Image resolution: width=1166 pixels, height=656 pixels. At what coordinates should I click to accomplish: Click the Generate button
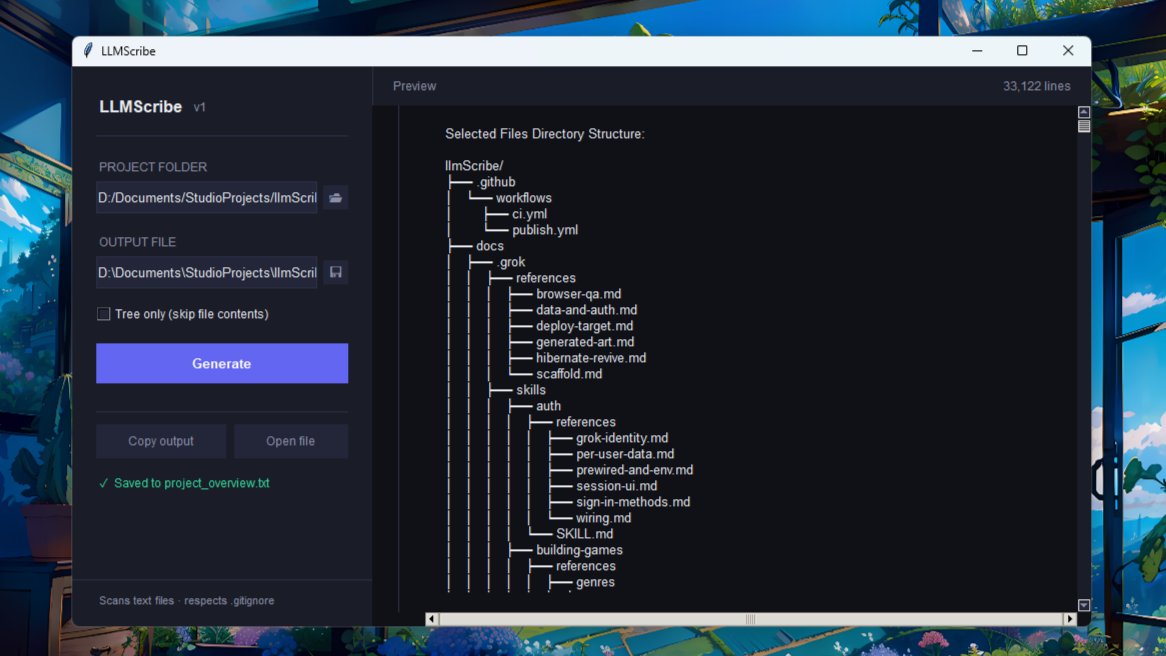222,364
